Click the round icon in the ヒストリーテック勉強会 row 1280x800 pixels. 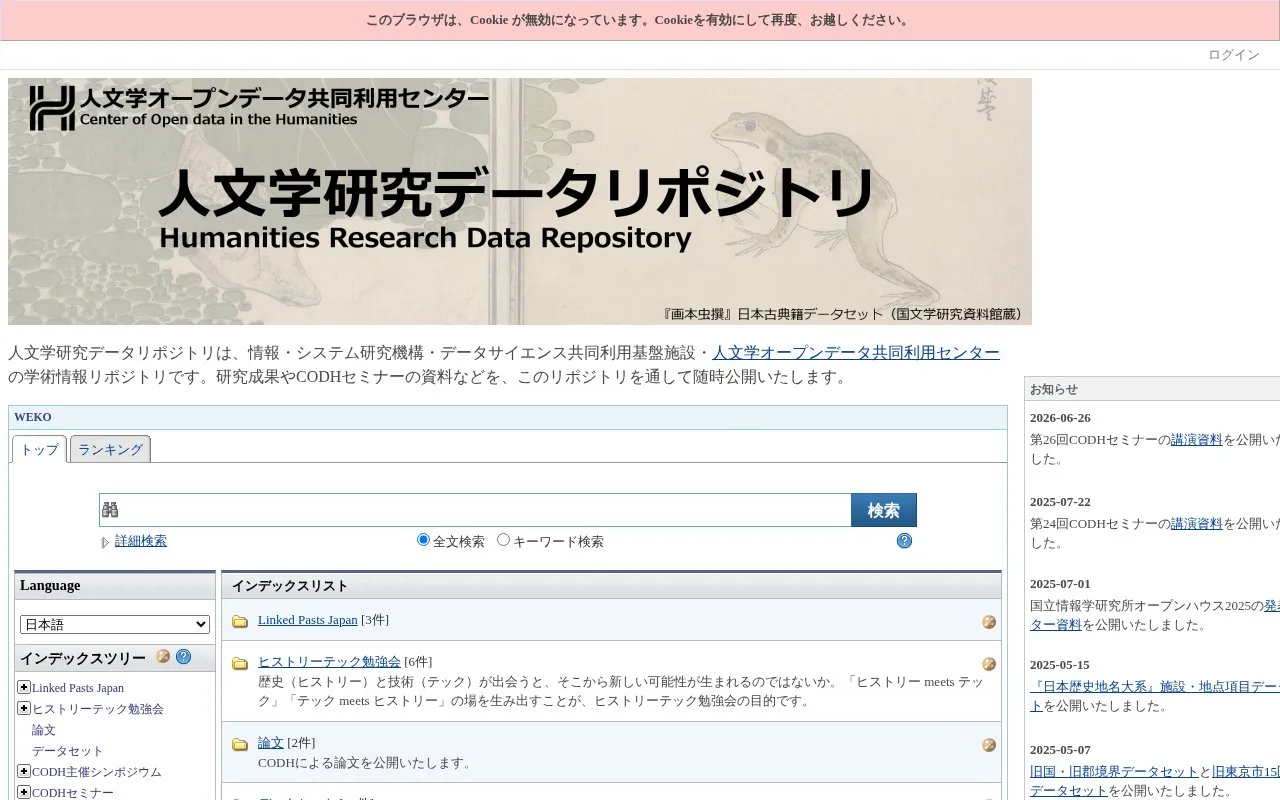989,664
